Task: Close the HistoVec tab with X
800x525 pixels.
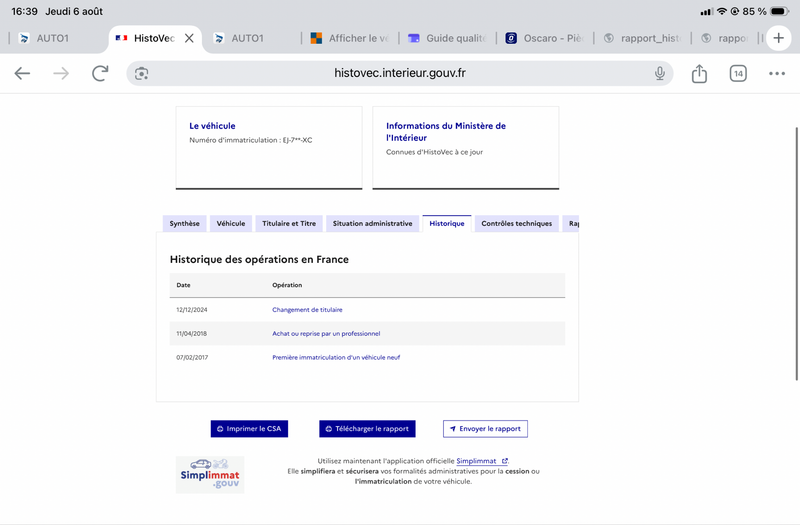Action: pos(189,38)
